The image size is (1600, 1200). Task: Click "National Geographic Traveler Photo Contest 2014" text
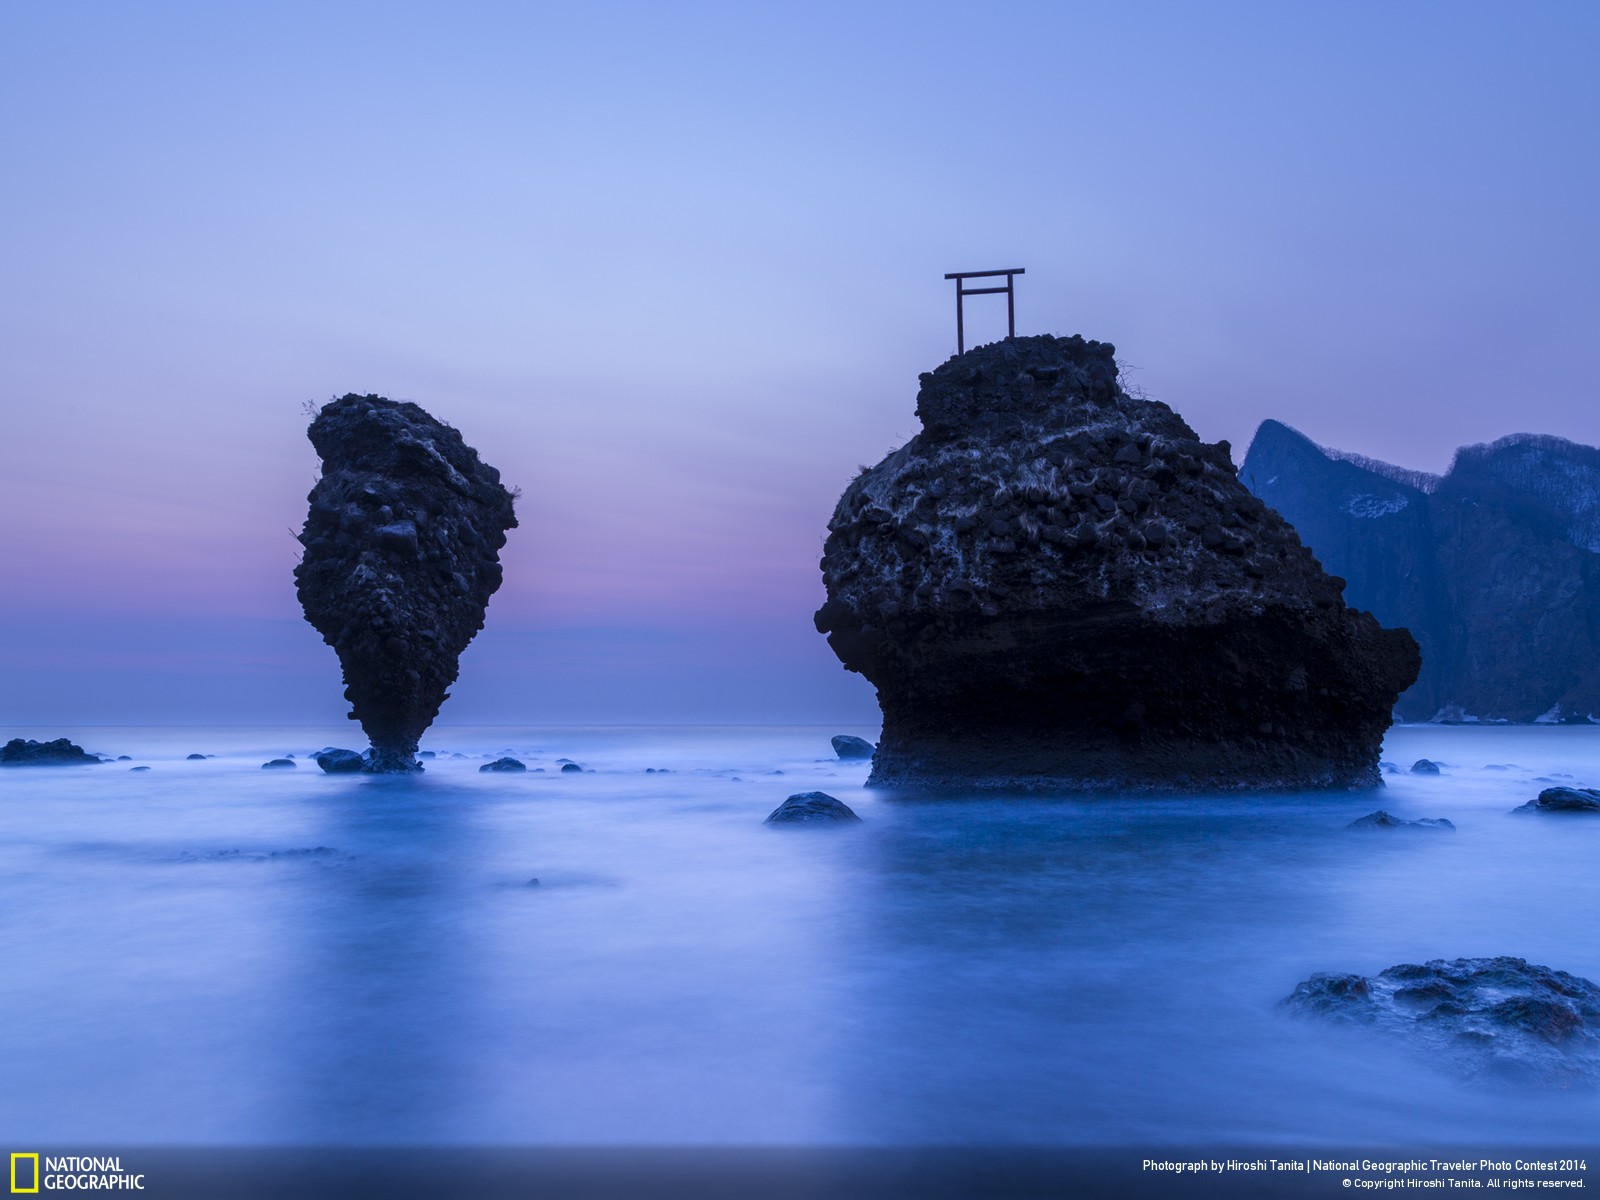(x=1449, y=1165)
